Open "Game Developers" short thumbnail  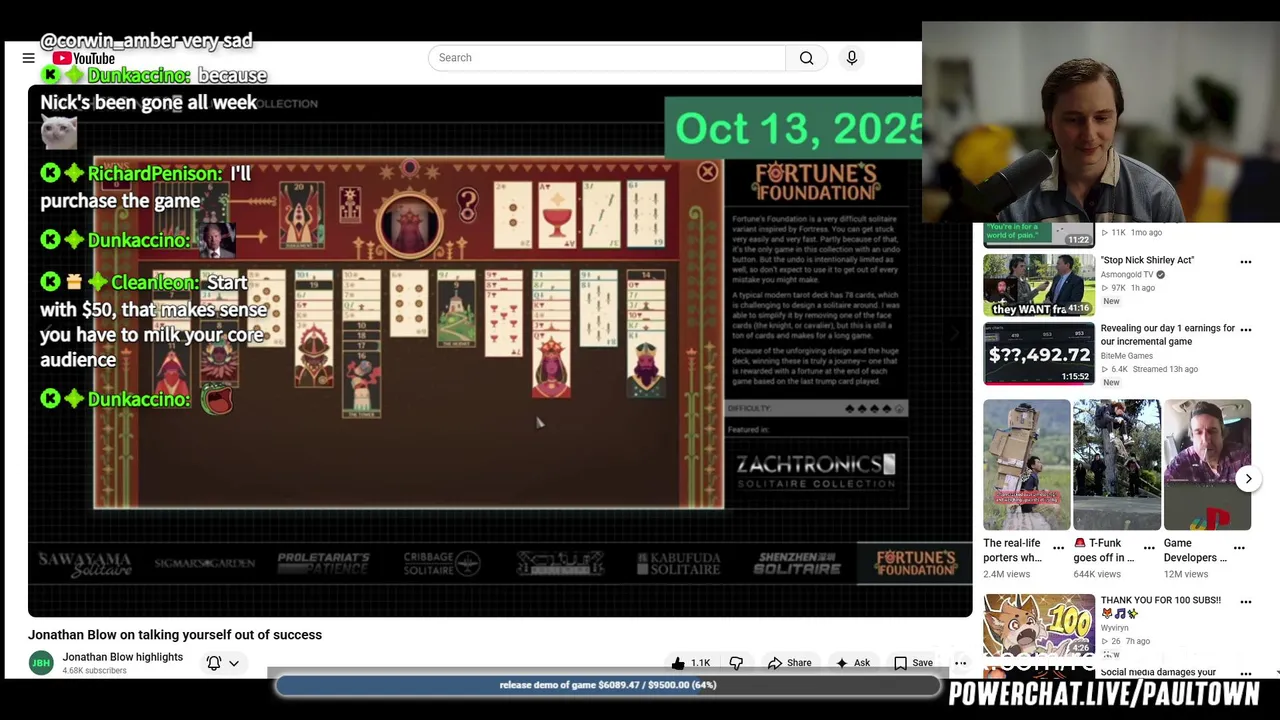(1207, 465)
